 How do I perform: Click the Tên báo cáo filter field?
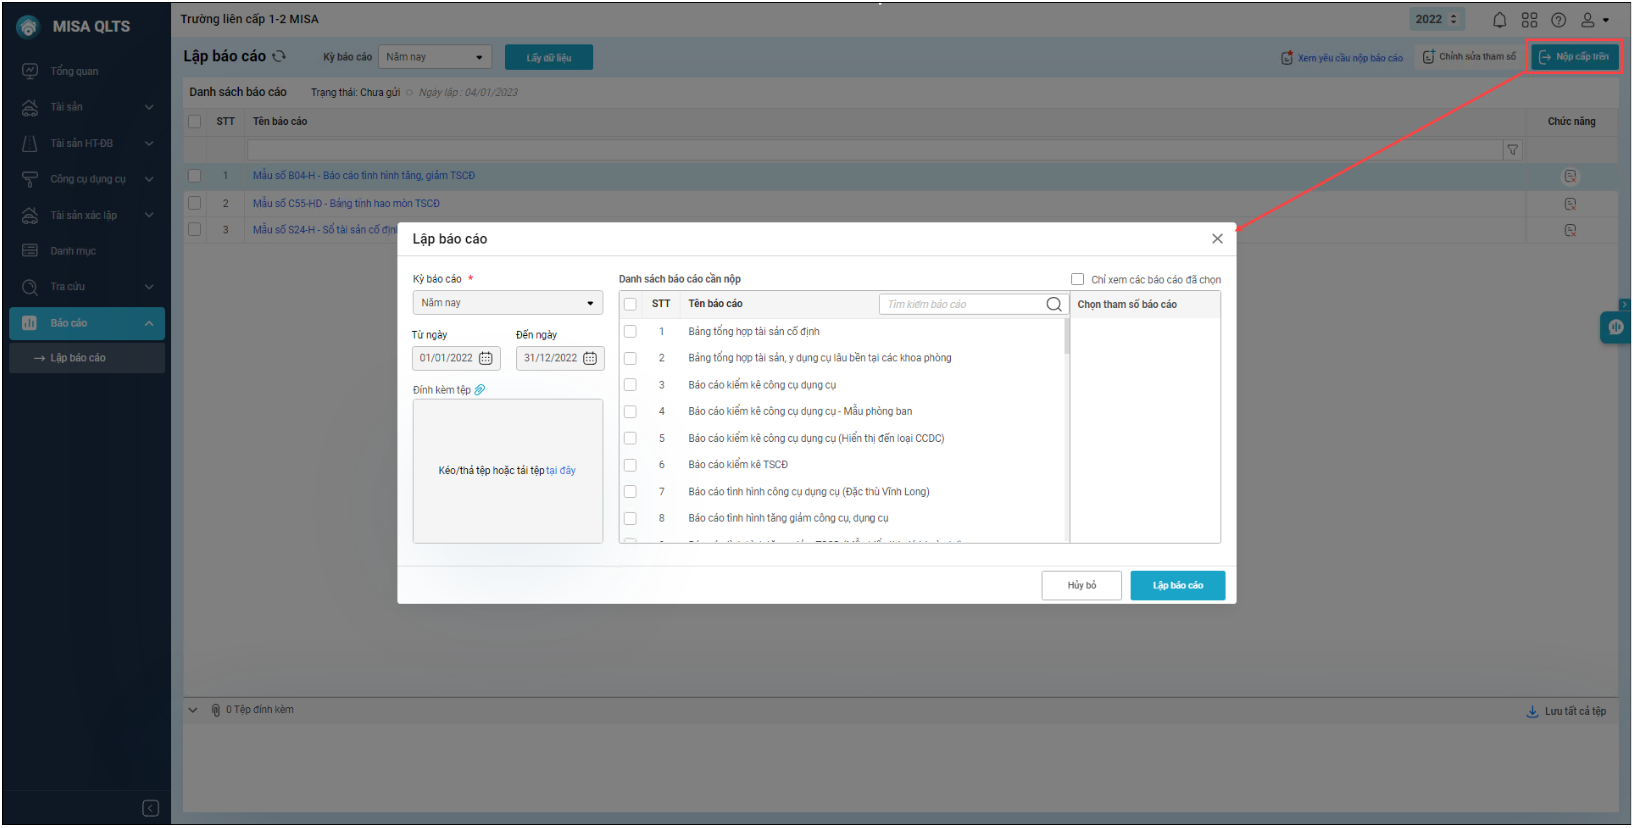875,150
